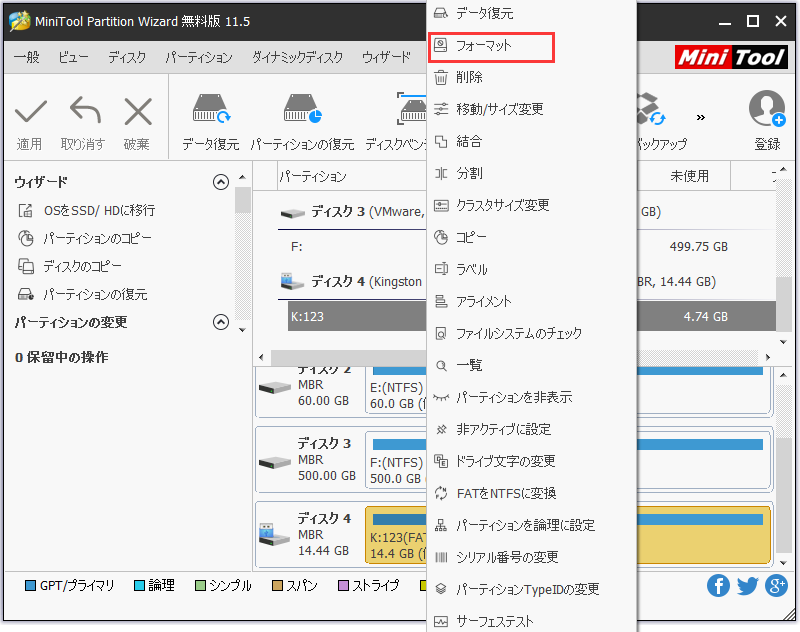
Task: Select the K:123 partition row
Action: click(x=357, y=317)
